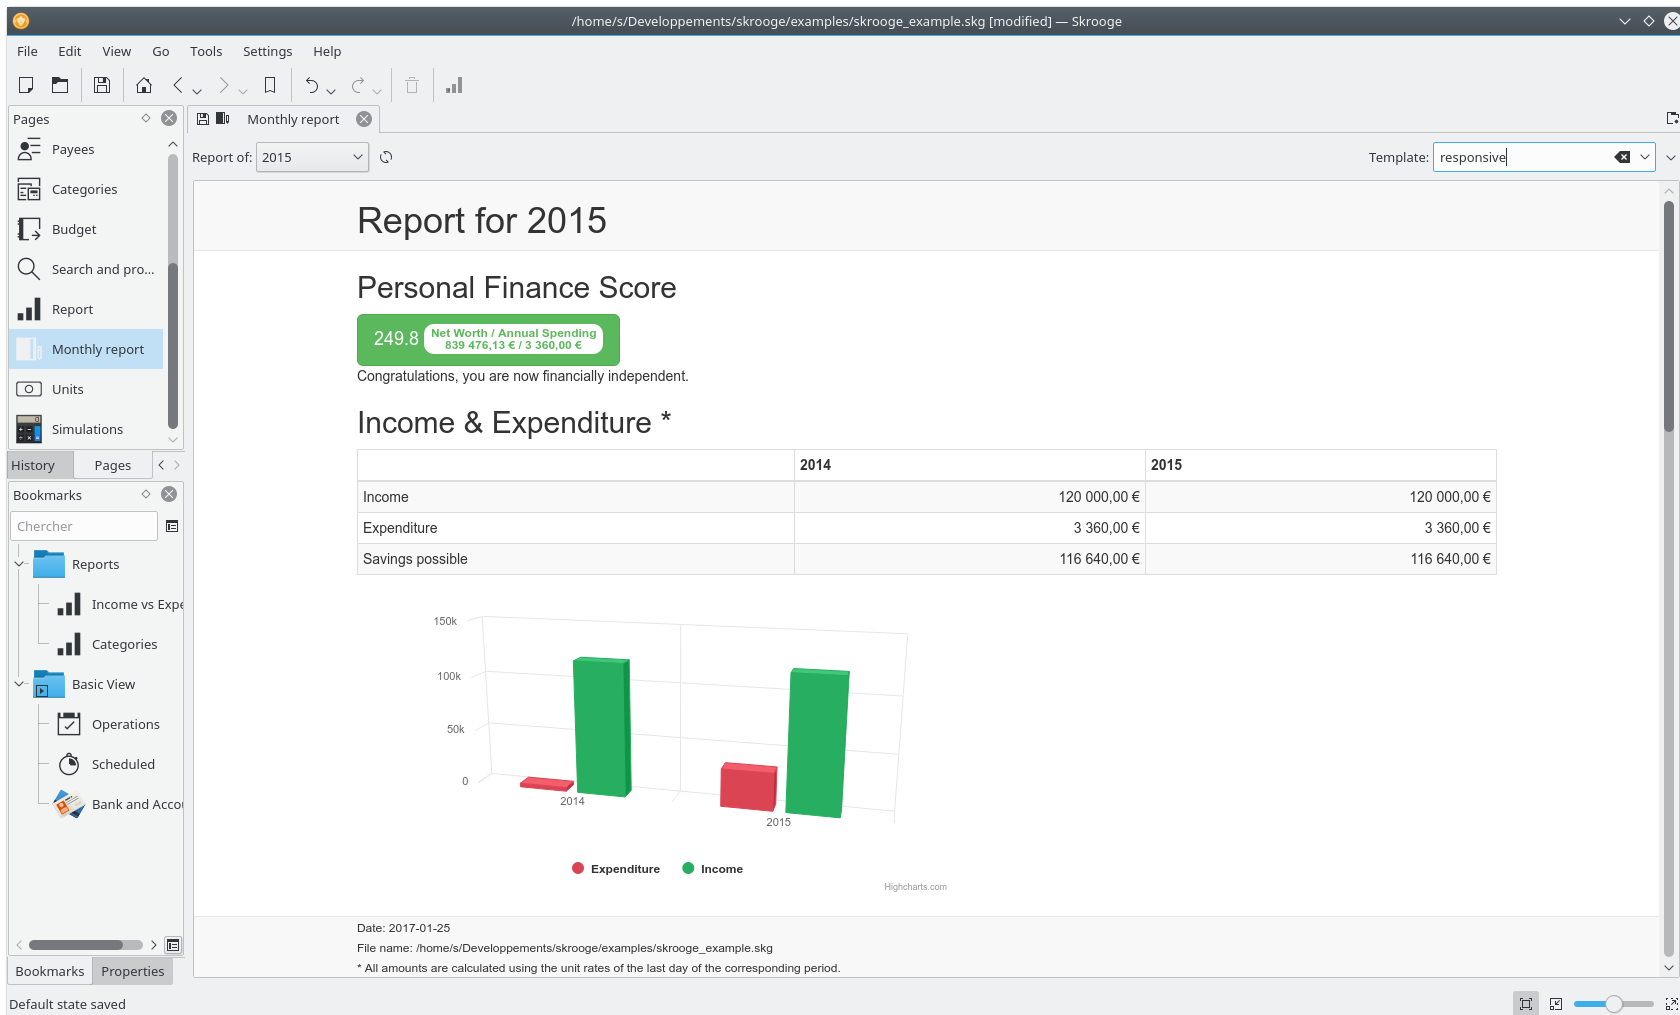
Task: Click the Save toolbar icon
Action: pyautogui.click(x=101, y=86)
